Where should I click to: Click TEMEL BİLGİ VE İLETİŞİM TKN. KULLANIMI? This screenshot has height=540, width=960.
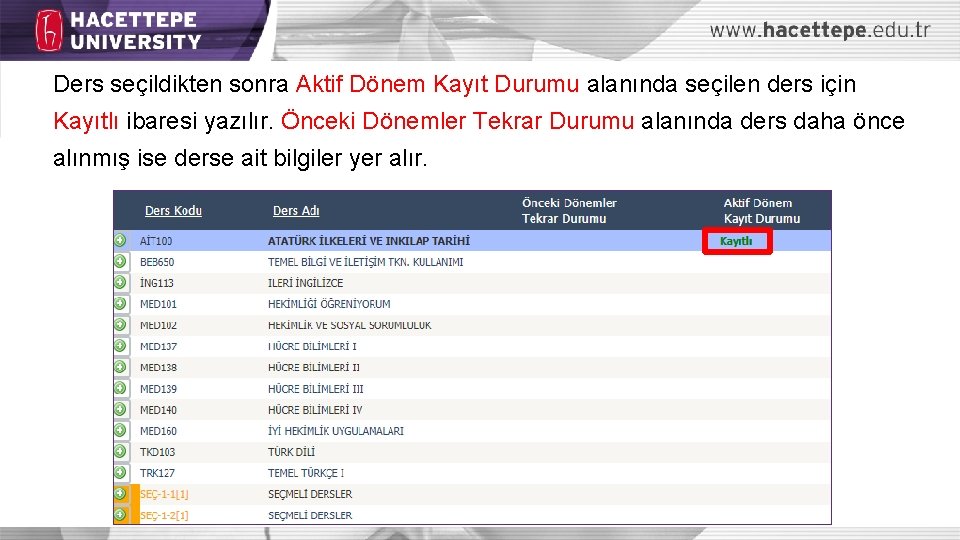366,262
